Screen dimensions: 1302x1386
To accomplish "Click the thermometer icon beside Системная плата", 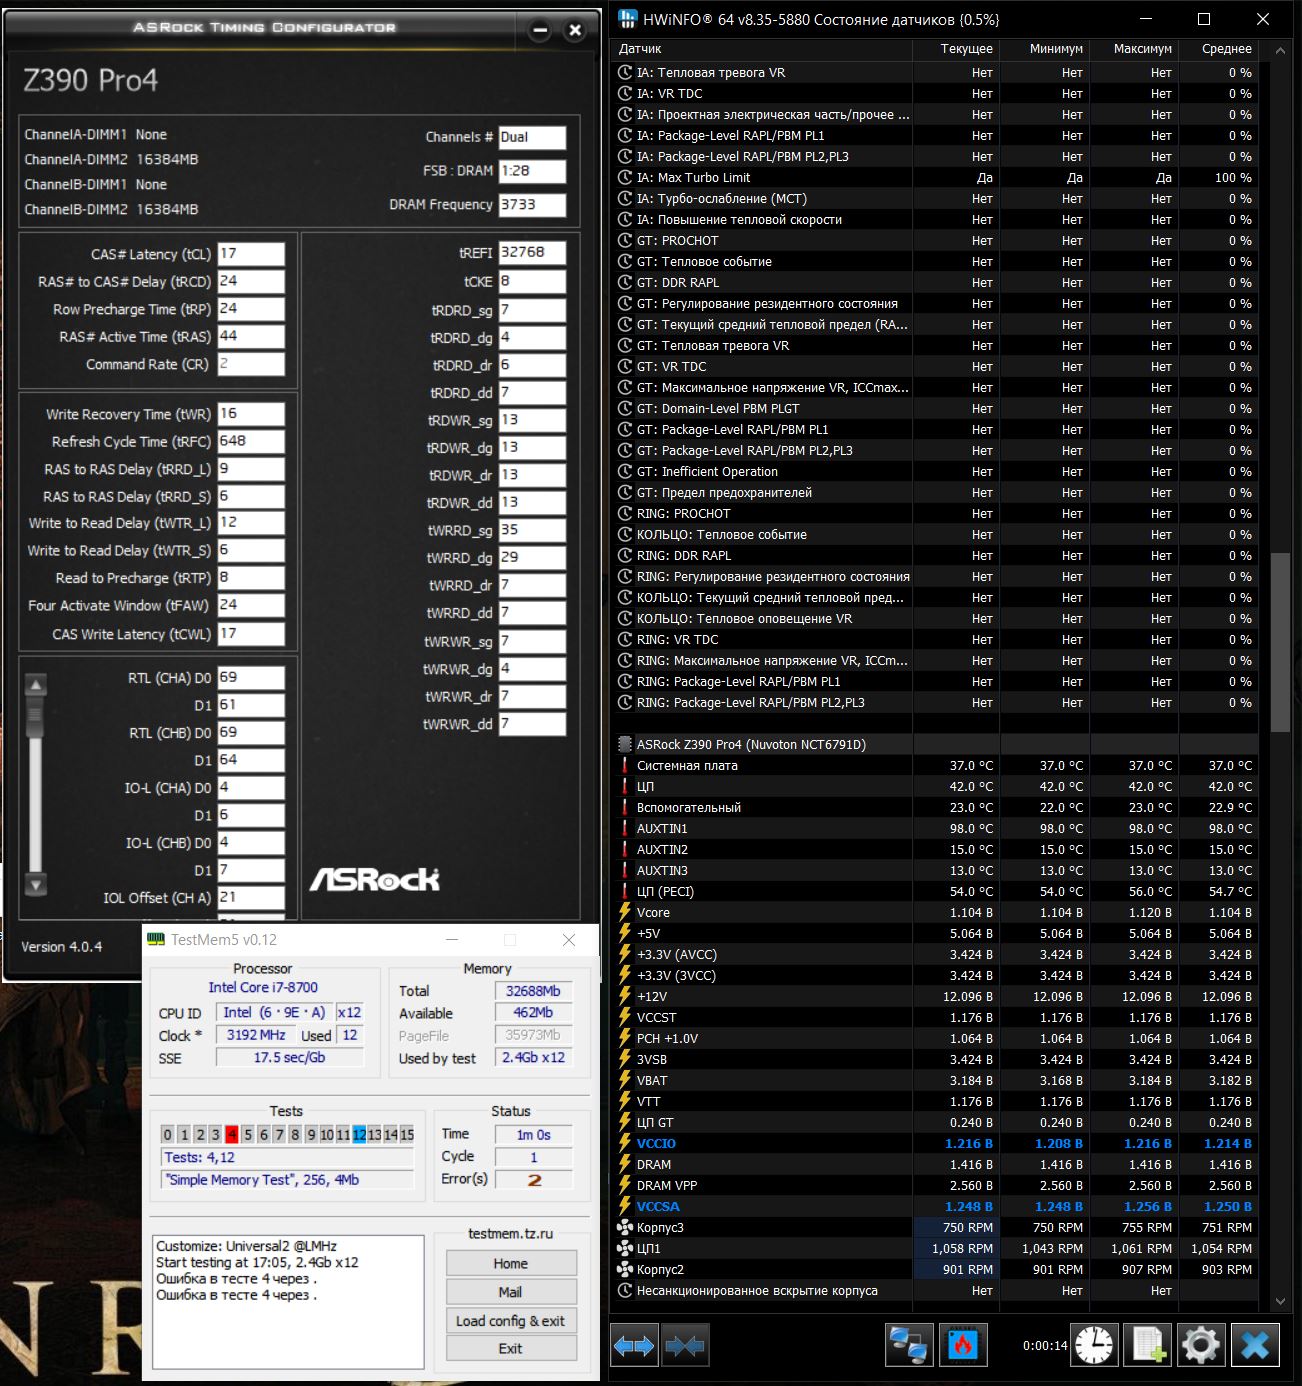I will click(x=625, y=766).
